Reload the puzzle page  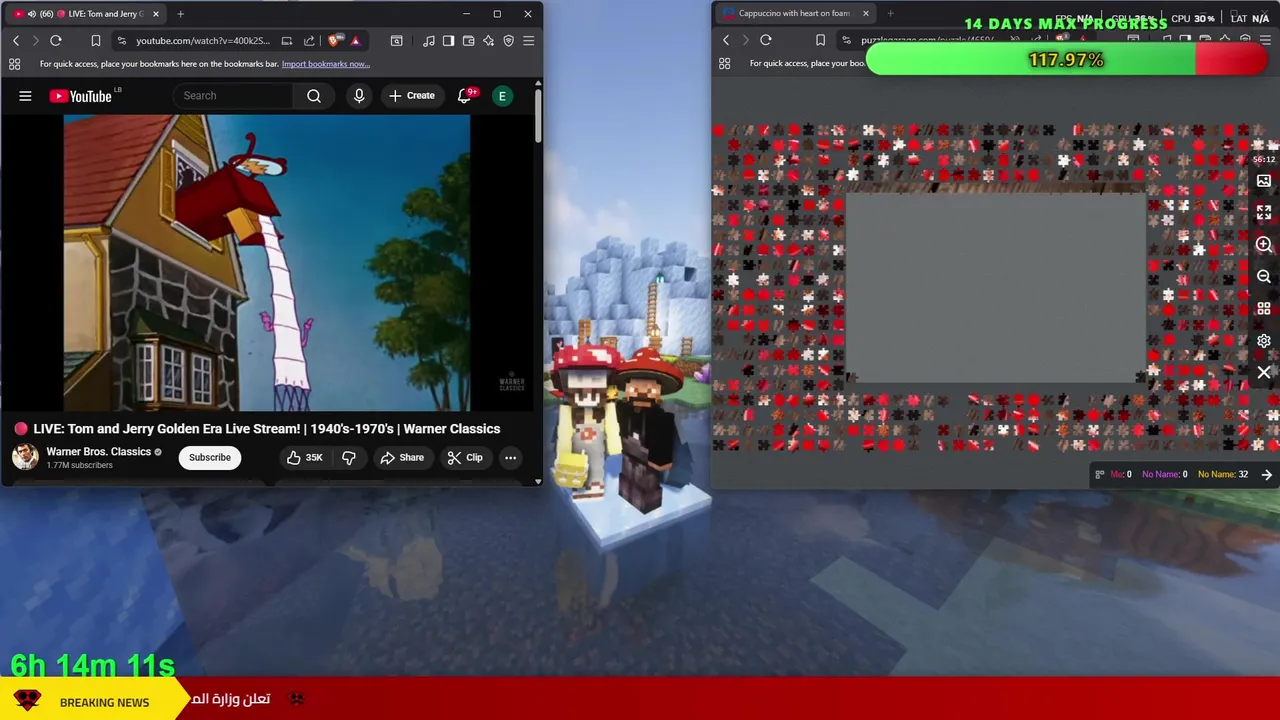[766, 40]
